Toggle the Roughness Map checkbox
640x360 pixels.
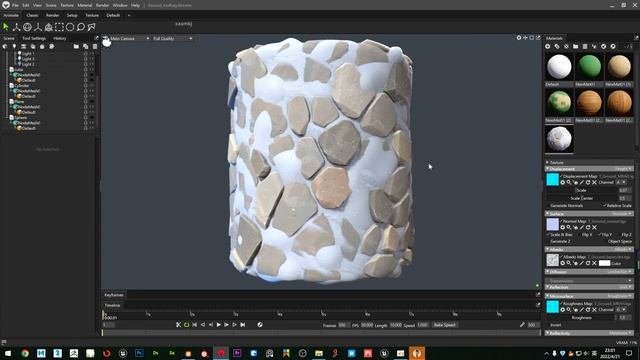(562, 304)
